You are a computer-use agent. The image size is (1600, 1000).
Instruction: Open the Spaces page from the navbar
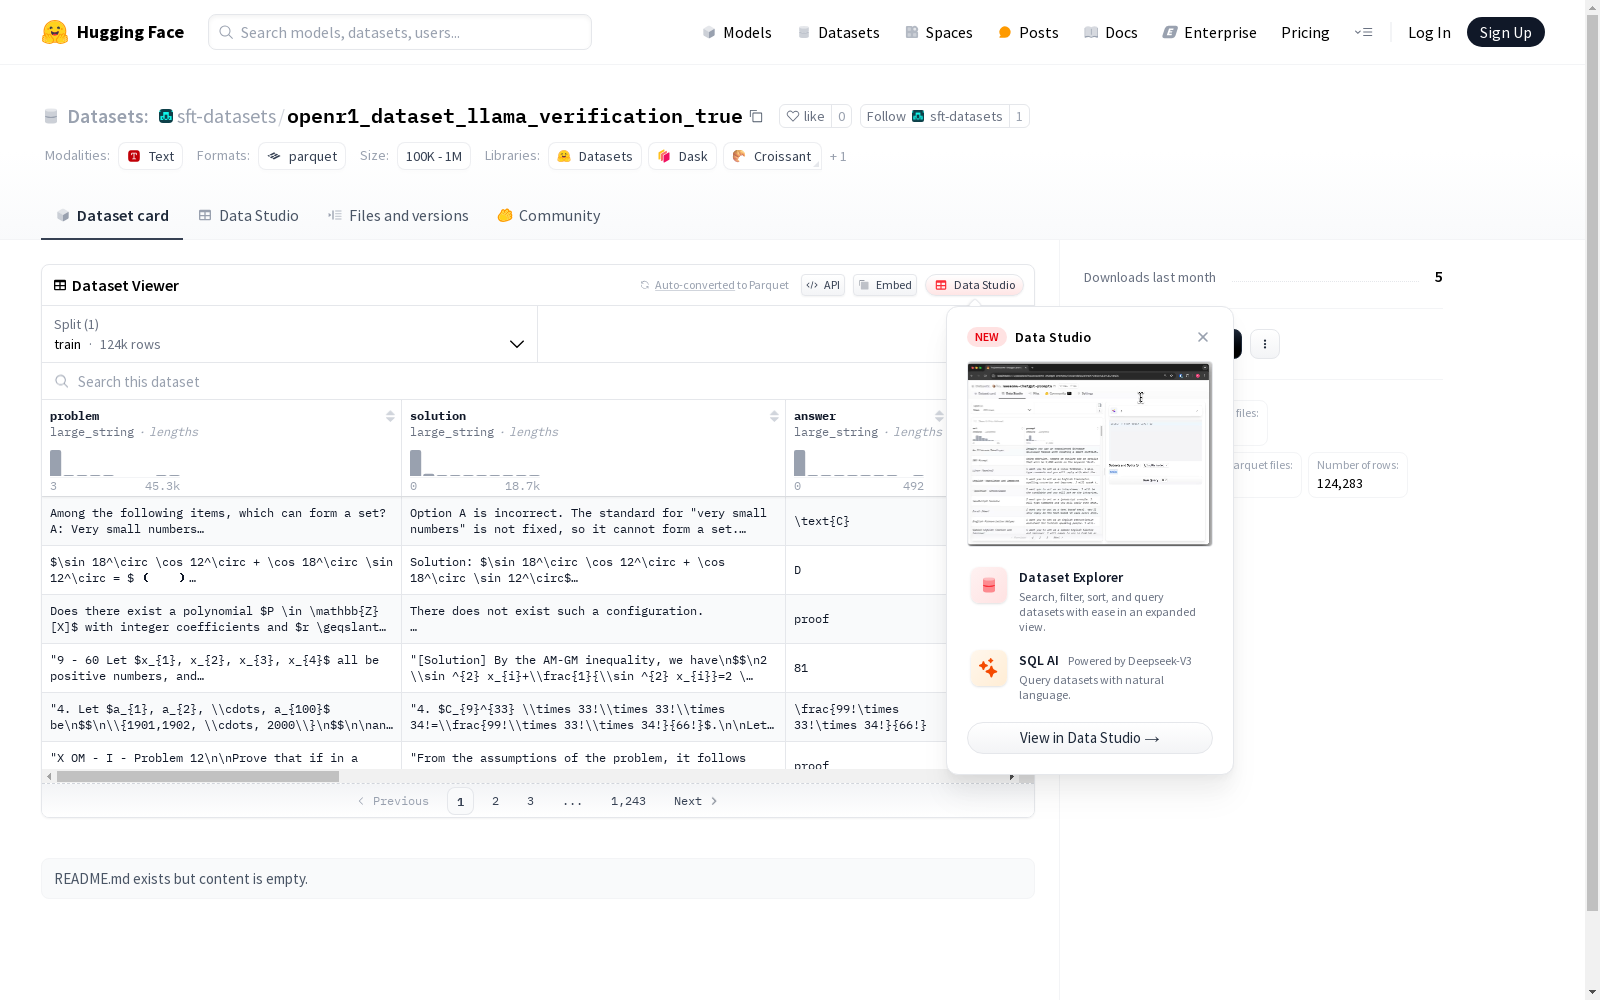pos(939,32)
